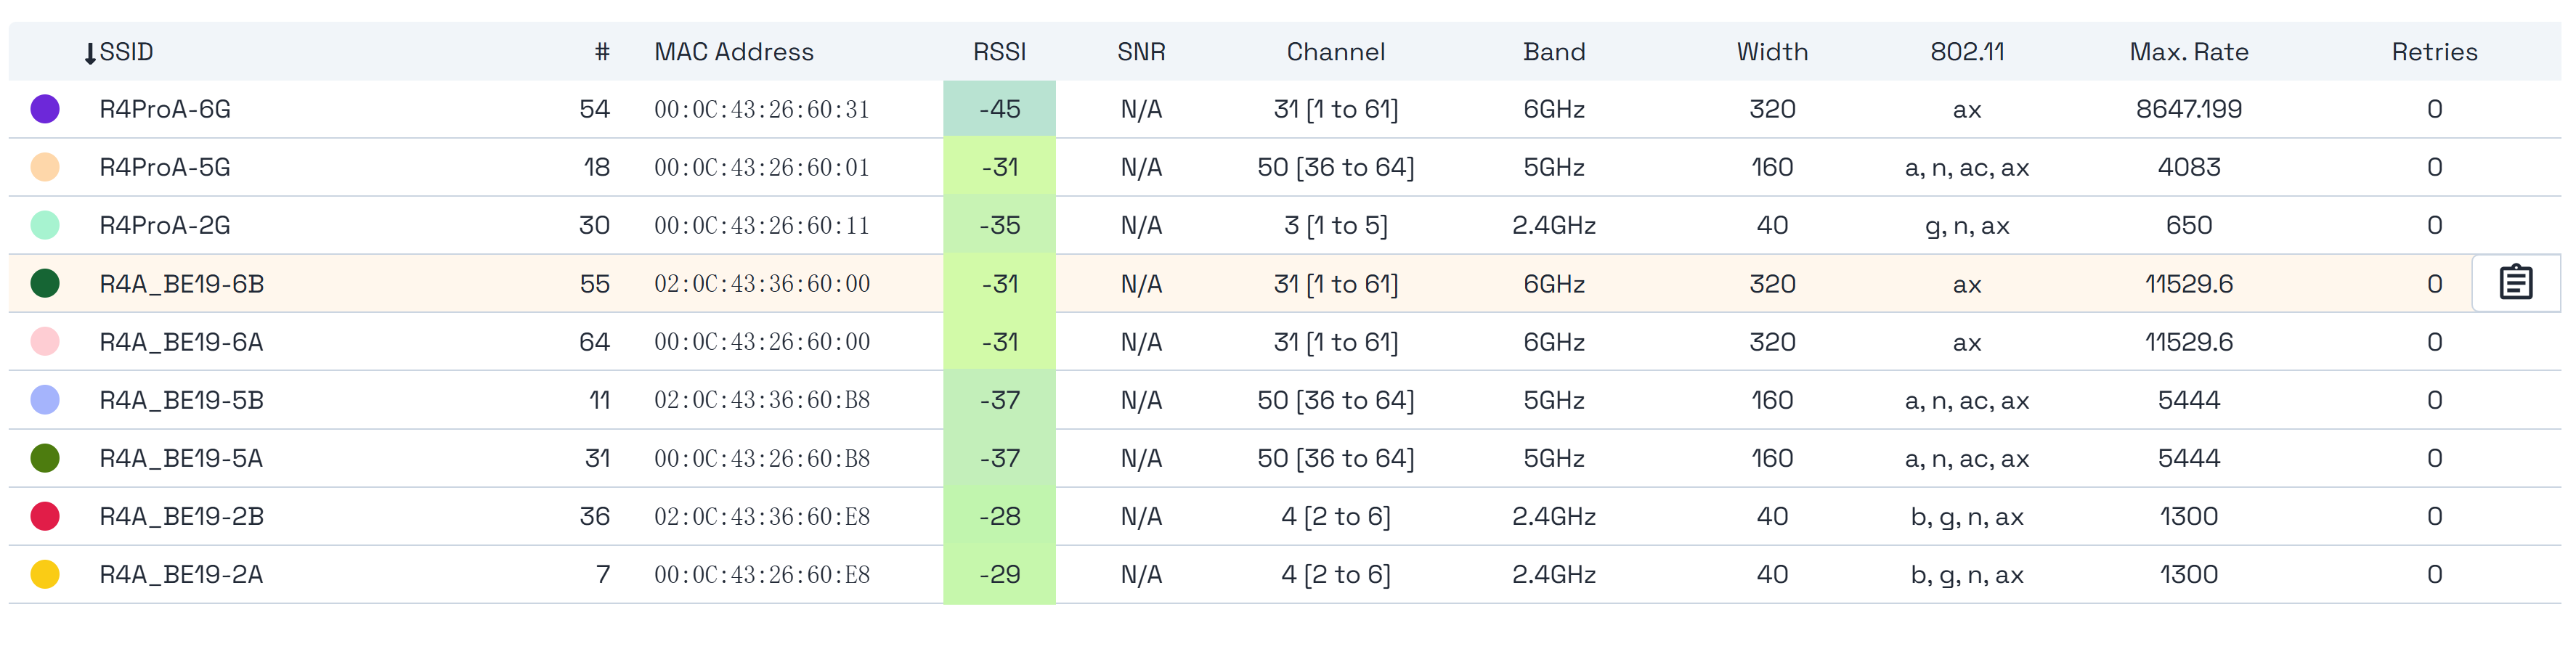Click the peach color dot for R4ProA-5G
This screenshot has height=657, width=2576.
[45, 167]
